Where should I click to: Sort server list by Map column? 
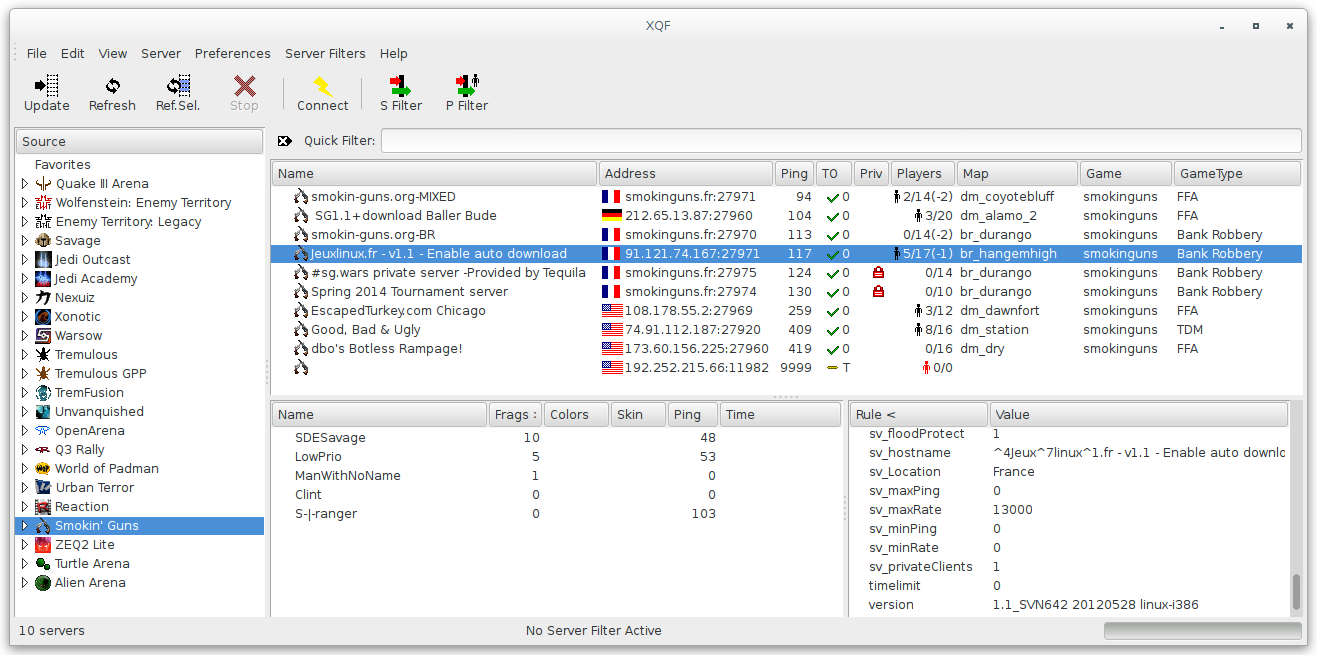(x=1017, y=174)
